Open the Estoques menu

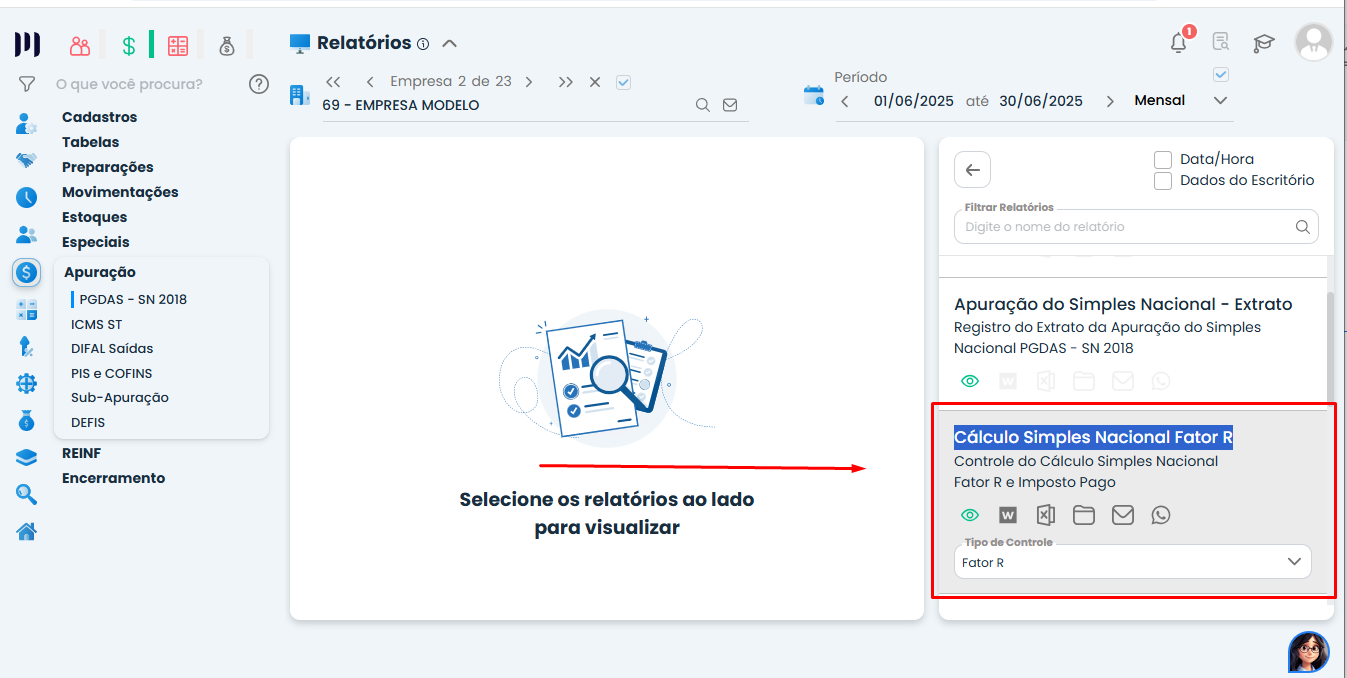(95, 217)
